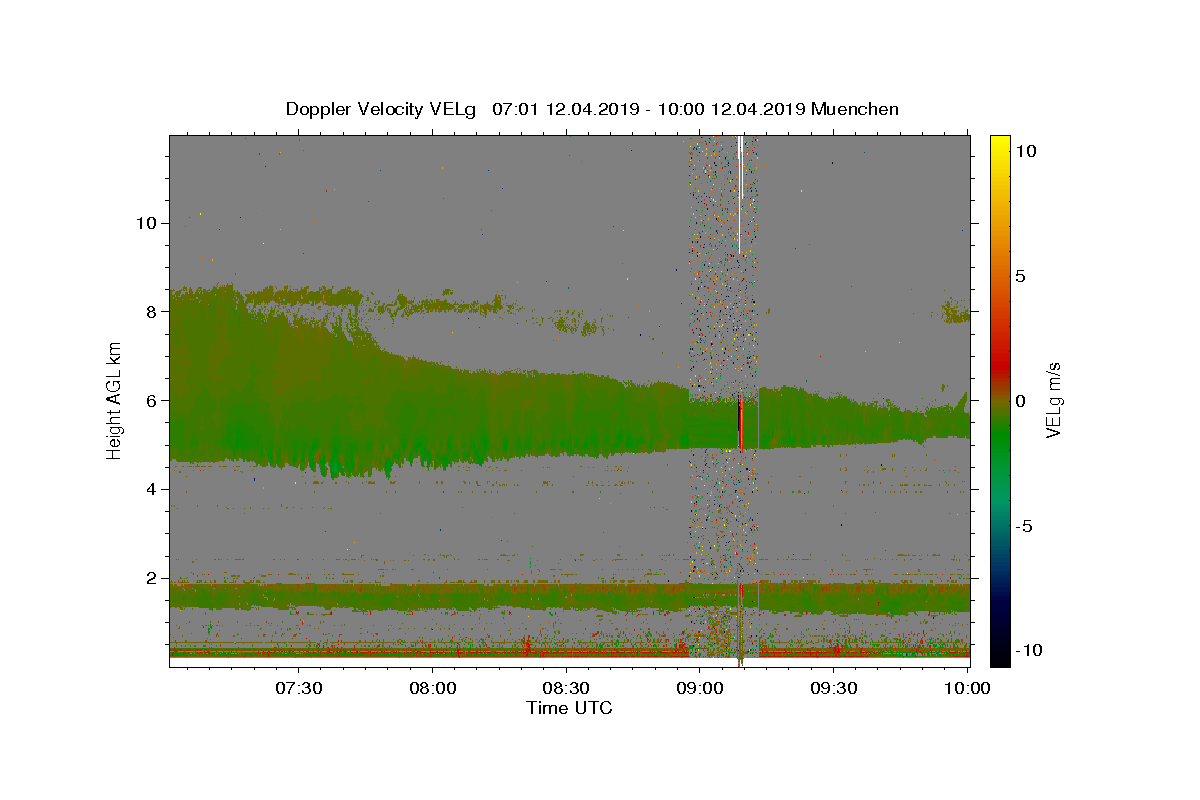Image resolution: width=1200 pixels, height=800 pixels.
Task: Click the location label 'Muenchen' in the title
Action: [x=855, y=109]
